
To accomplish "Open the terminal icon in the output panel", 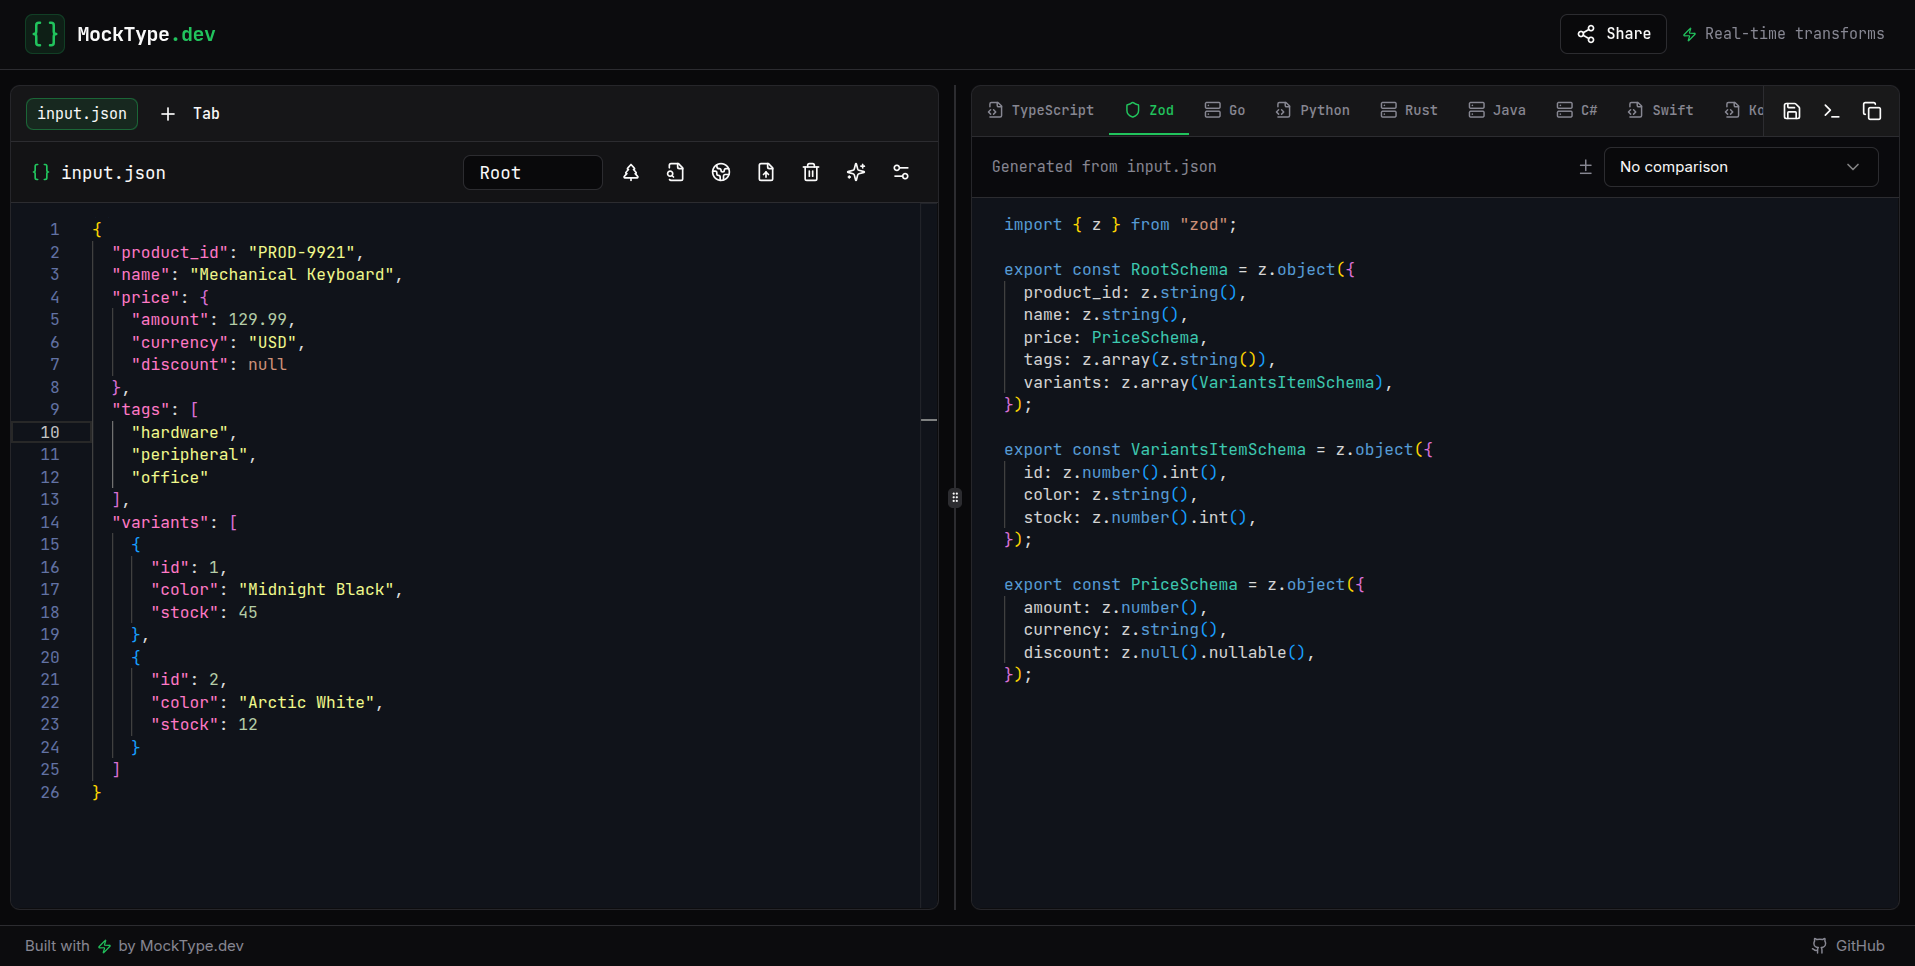I will 1832,111.
